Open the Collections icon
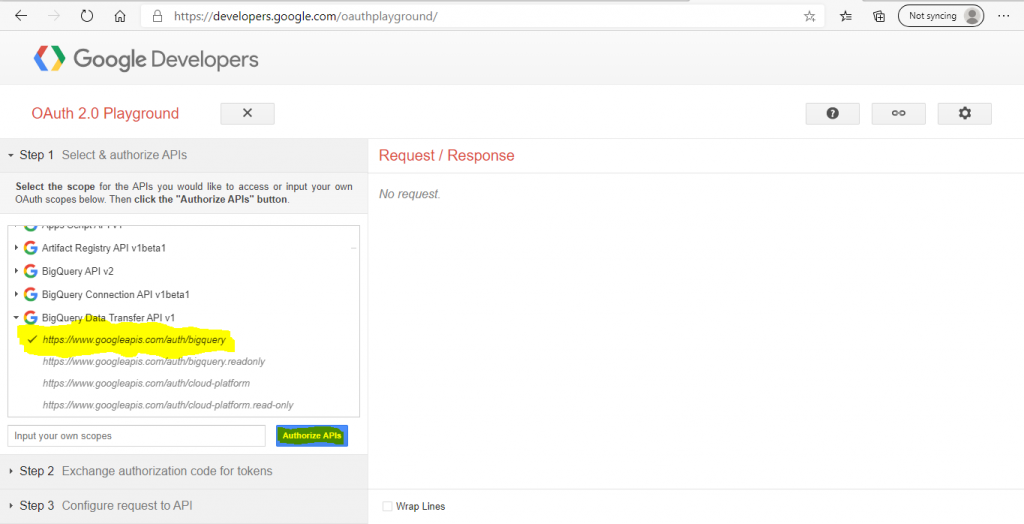 coord(879,16)
